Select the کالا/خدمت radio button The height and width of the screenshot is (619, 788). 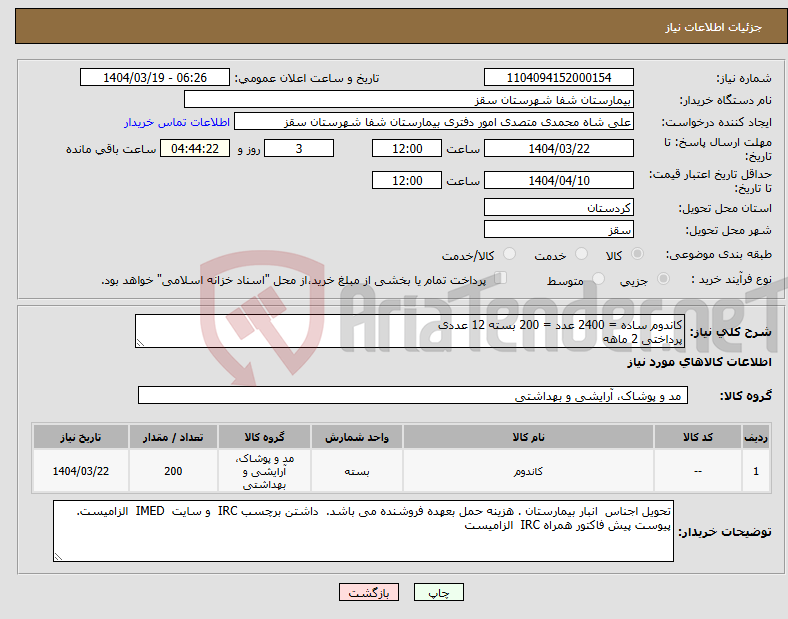pyautogui.click(x=509, y=254)
